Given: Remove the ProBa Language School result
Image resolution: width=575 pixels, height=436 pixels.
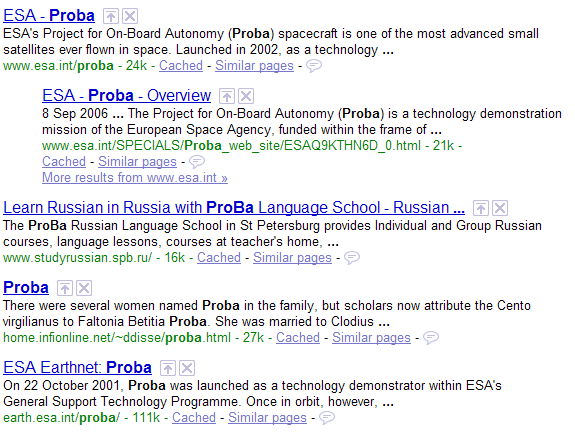Looking at the screenshot, I should [x=500, y=208].
